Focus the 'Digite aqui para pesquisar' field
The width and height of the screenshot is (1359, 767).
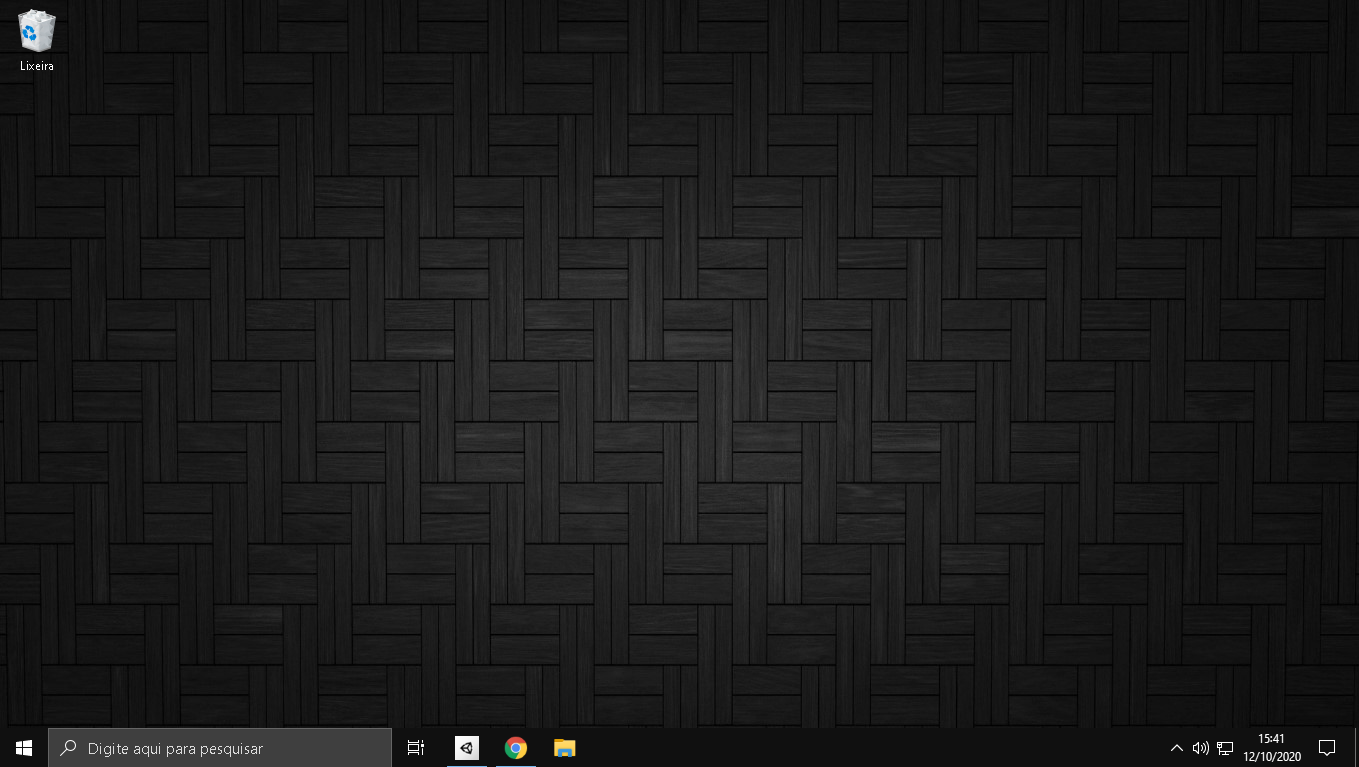coord(230,748)
